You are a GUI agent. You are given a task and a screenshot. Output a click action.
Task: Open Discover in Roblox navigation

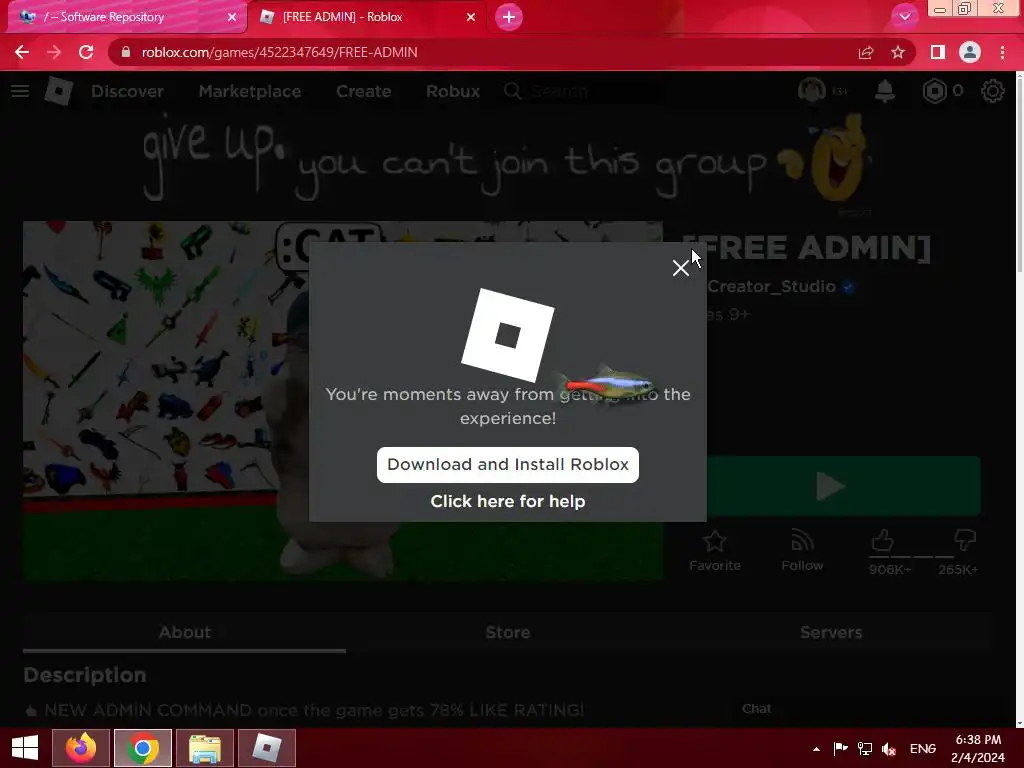click(127, 91)
